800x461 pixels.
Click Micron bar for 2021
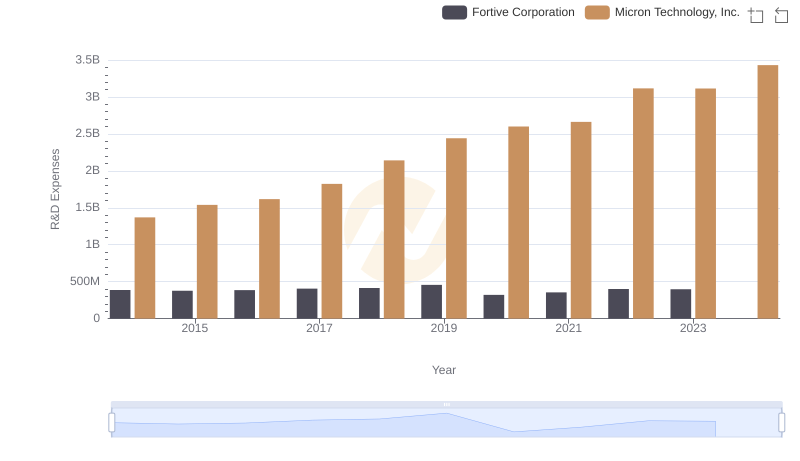point(581,220)
